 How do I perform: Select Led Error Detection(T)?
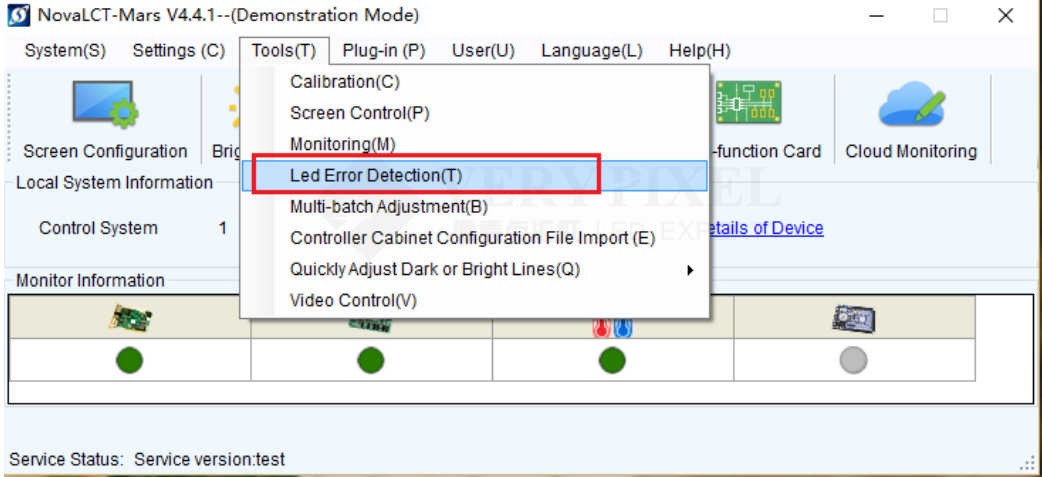coord(474,175)
